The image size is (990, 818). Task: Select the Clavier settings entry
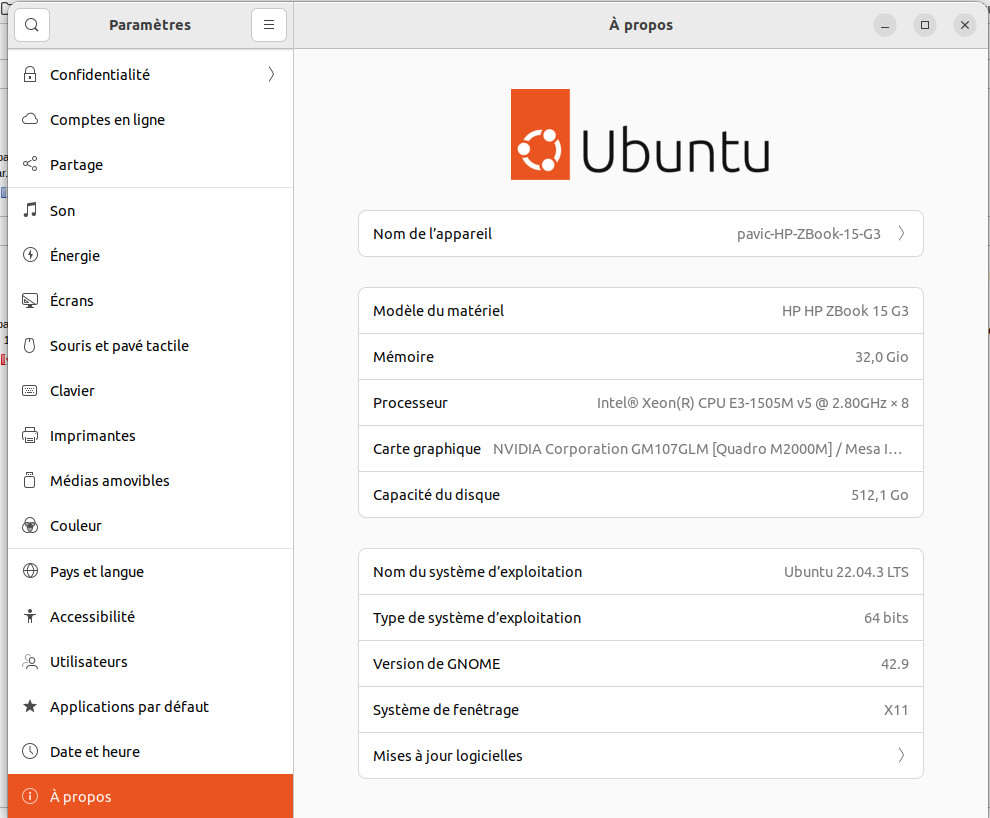(x=72, y=391)
